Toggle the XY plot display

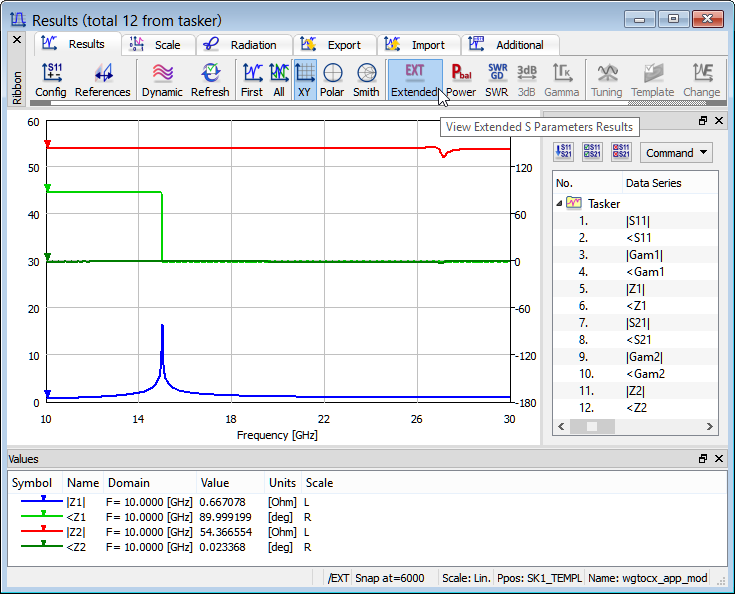(x=305, y=79)
